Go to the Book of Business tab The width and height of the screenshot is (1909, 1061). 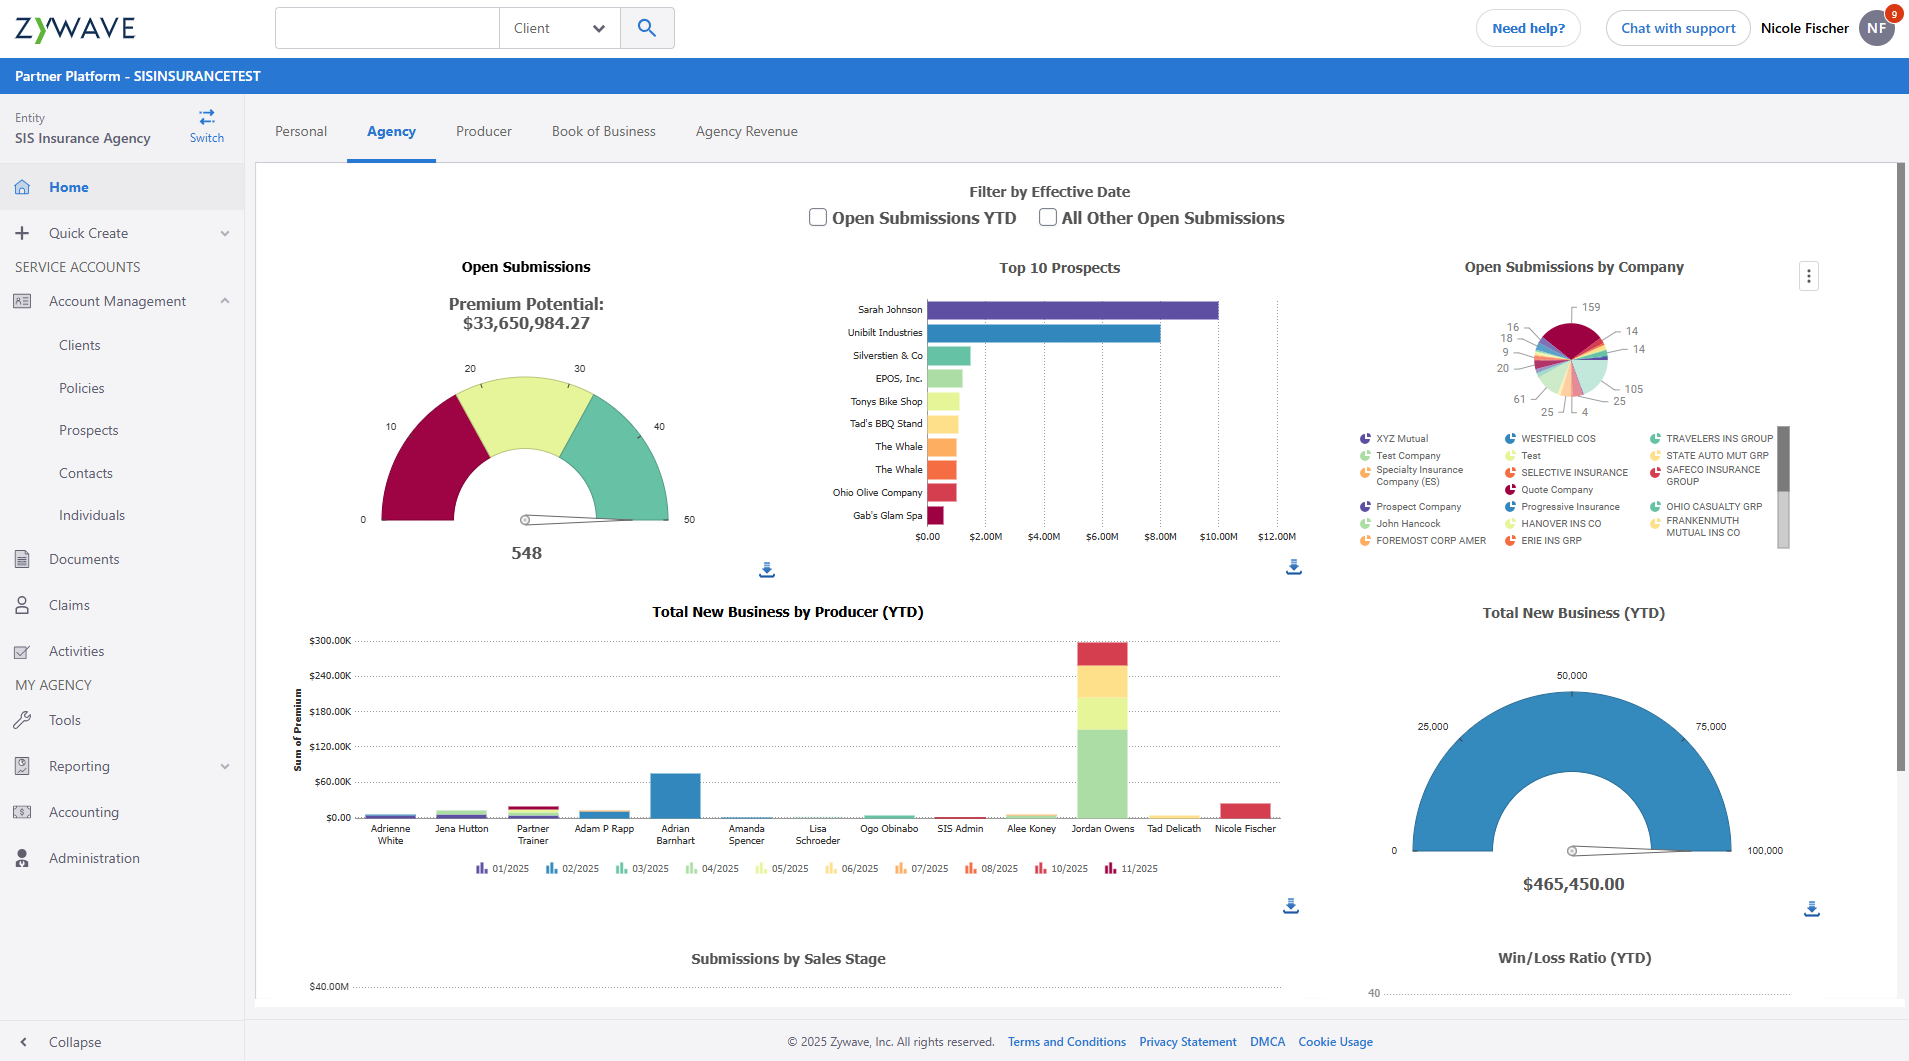click(x=604, y=131)
